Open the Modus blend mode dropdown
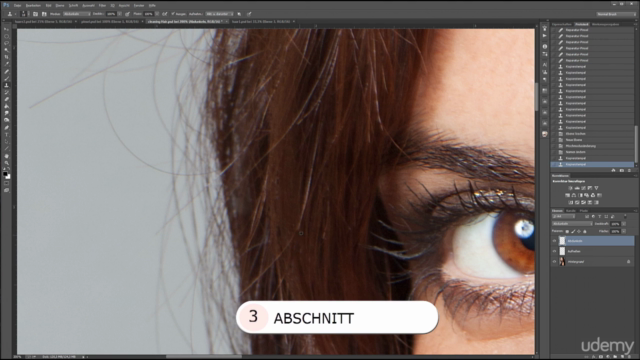This screenshot has height=360, width=640. pos(77,14)
